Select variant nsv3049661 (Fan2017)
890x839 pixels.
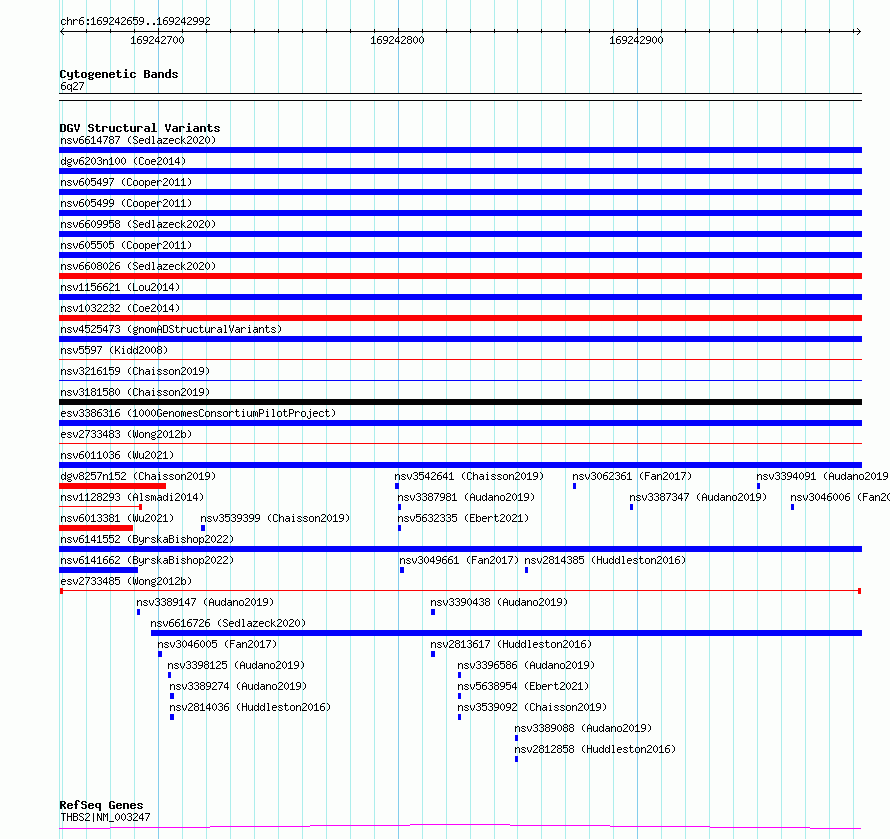tap(459, 560)
